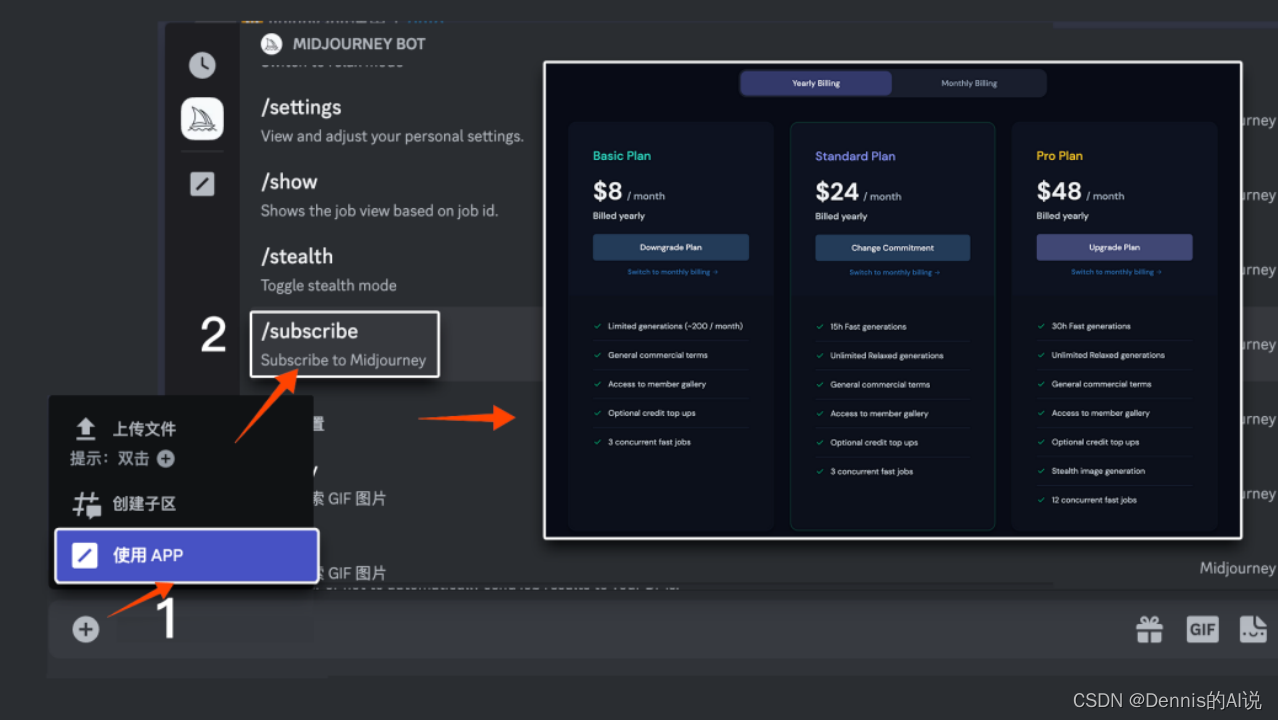Image resolution: width=1278 pixels, height=720 pixels.
Task: Click 'Subscribe to Midjourney' description text
Action: [x=343, y=360]
